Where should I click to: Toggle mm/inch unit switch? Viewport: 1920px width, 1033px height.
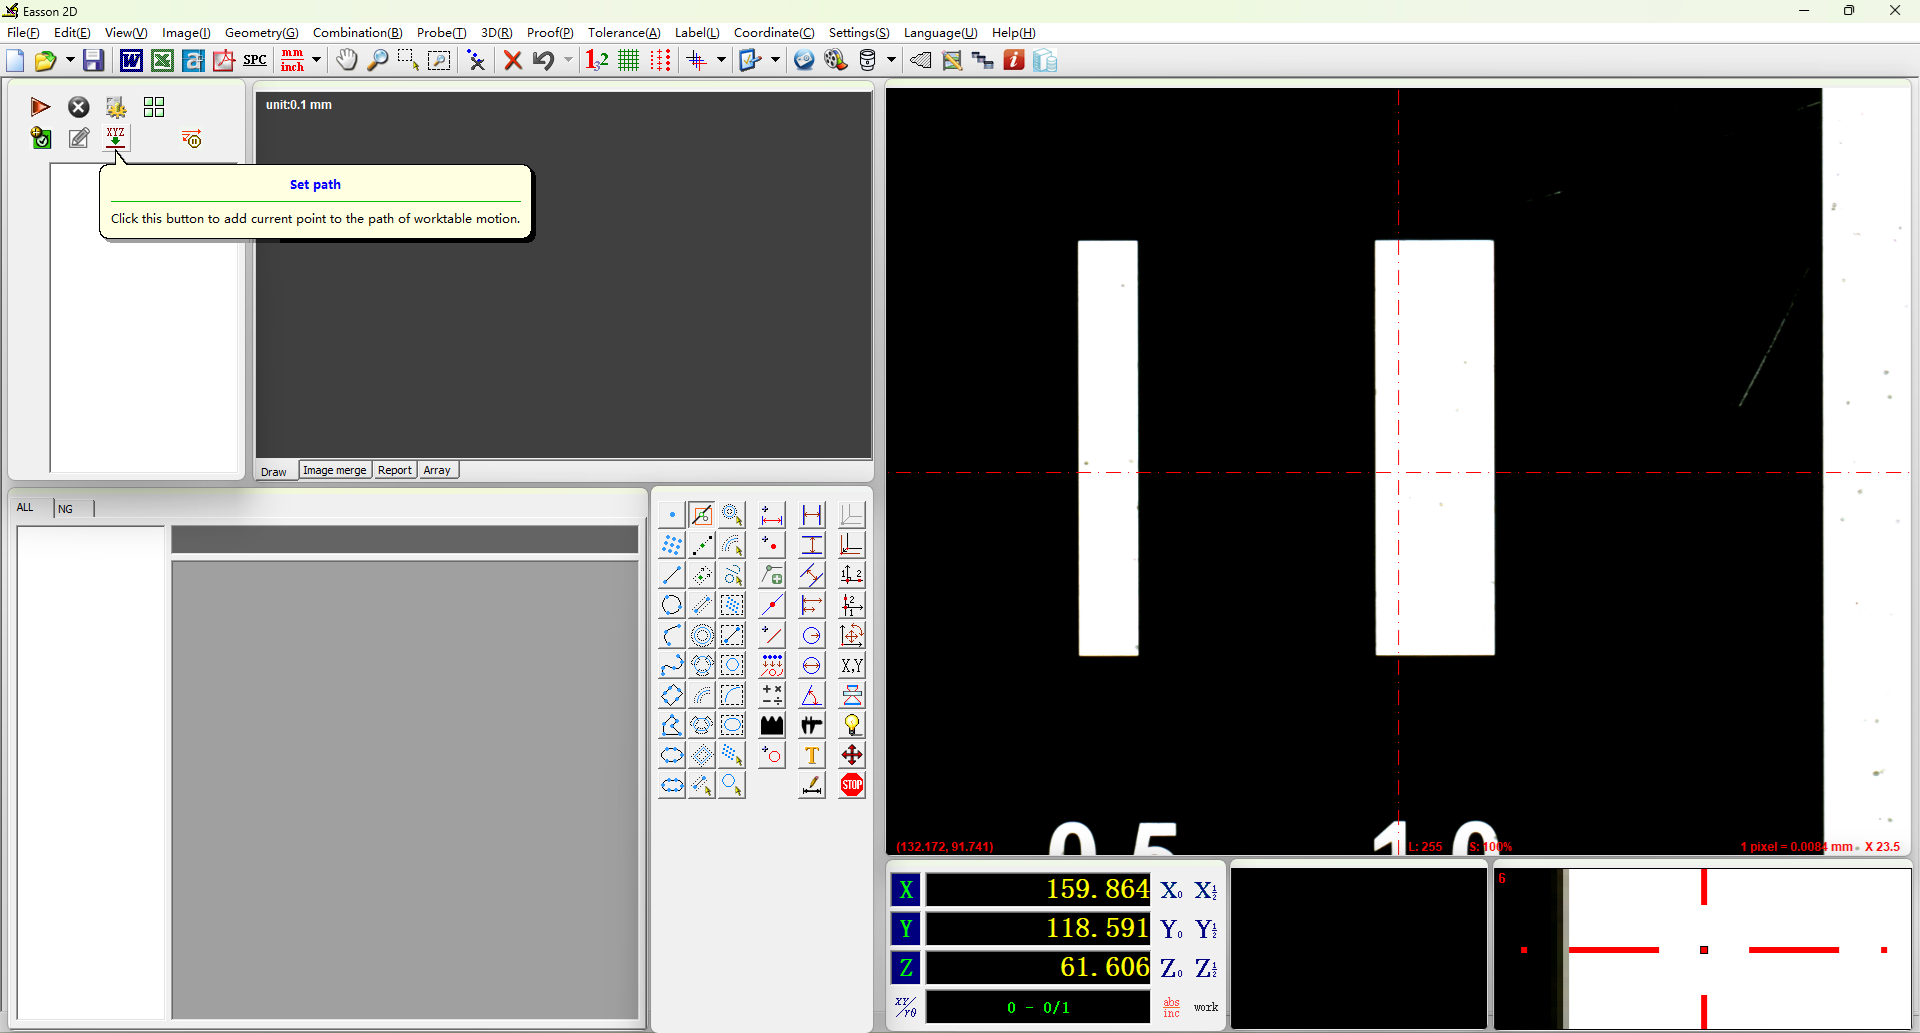tap(292, 61)
